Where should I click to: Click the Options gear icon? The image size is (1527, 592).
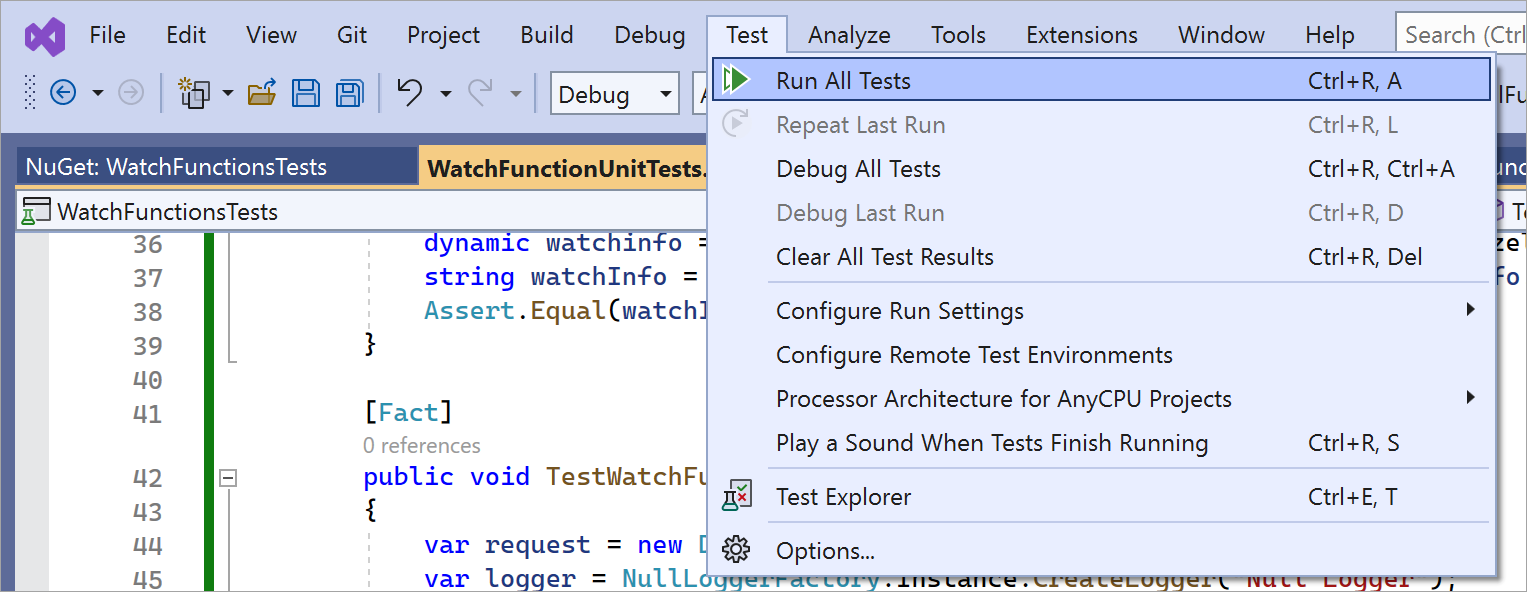(x=737, y=550)
